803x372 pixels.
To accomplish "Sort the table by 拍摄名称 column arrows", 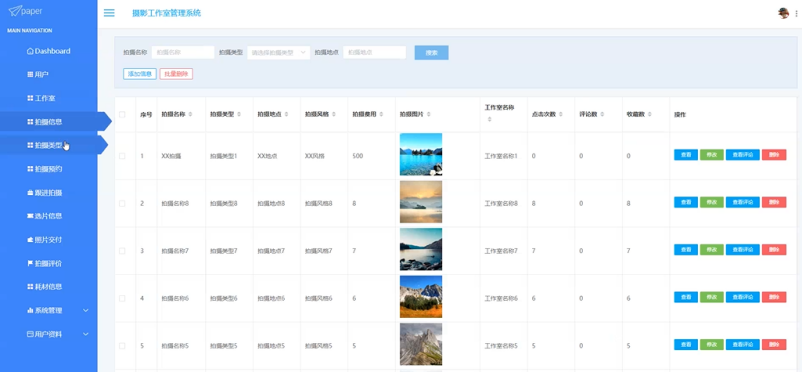I will tap(191, 115).
